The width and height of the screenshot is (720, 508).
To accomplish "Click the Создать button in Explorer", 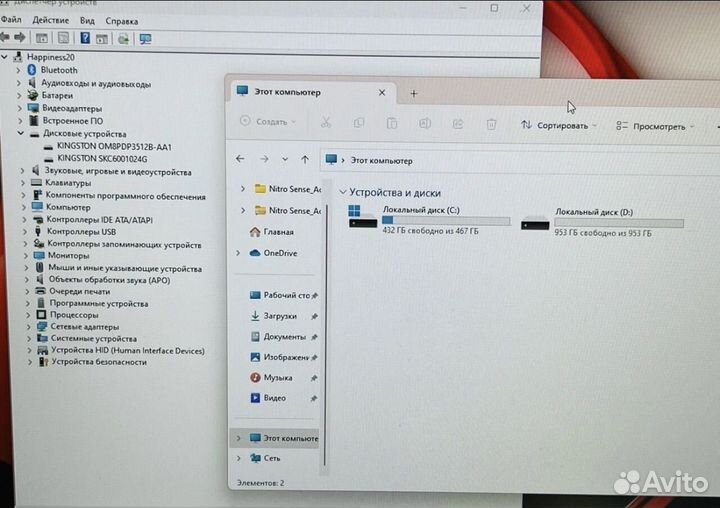I will click(x=268, y=122).
